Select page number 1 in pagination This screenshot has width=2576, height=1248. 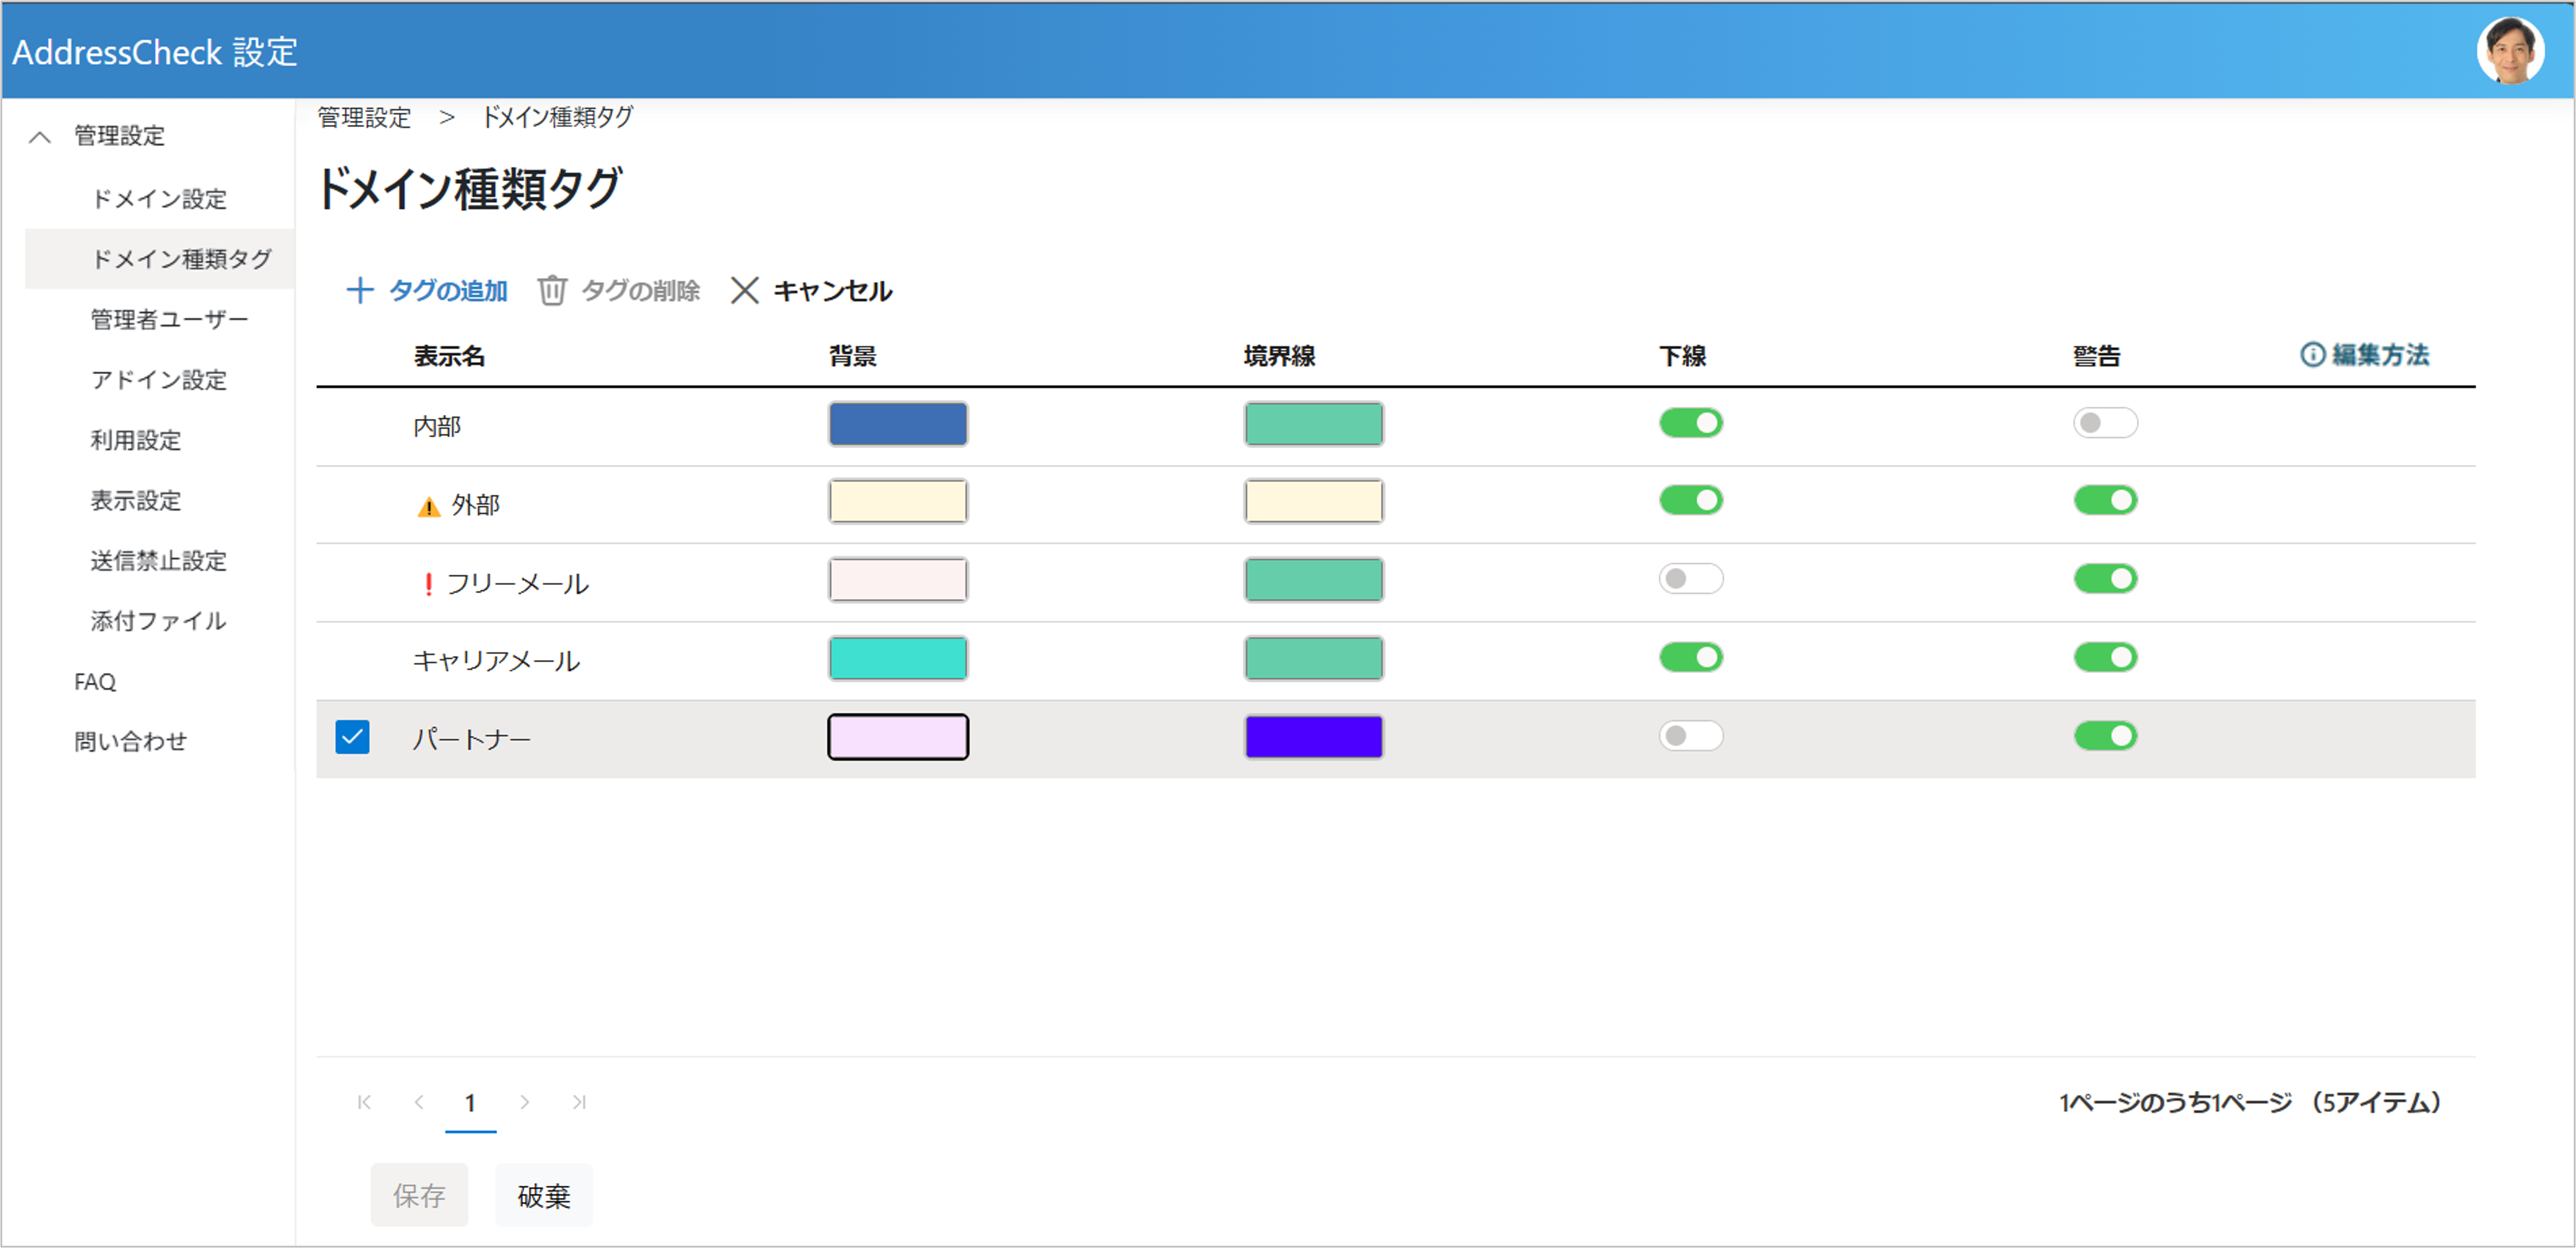[x=470, y=1102]
